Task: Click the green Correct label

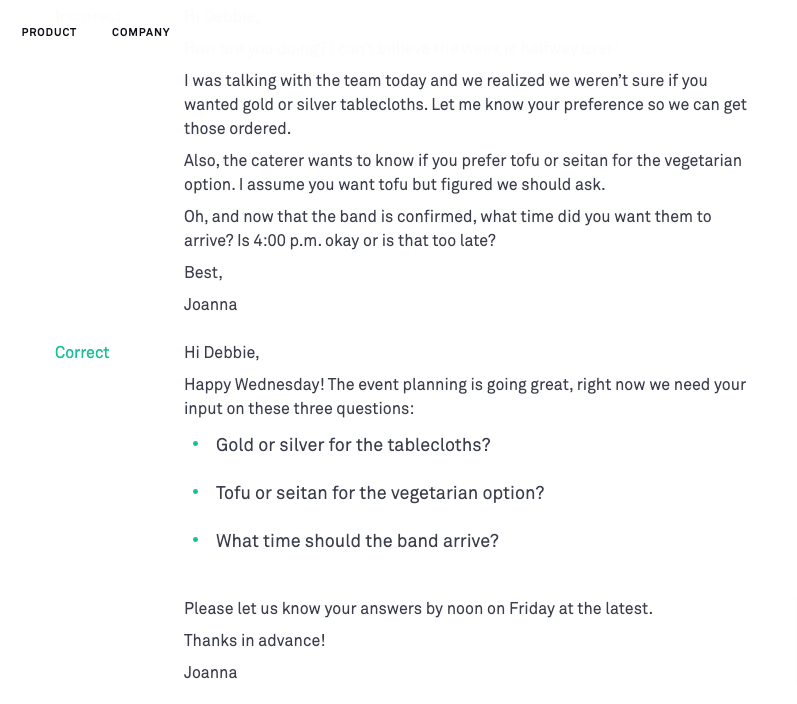Action: (x=82, y=352)
